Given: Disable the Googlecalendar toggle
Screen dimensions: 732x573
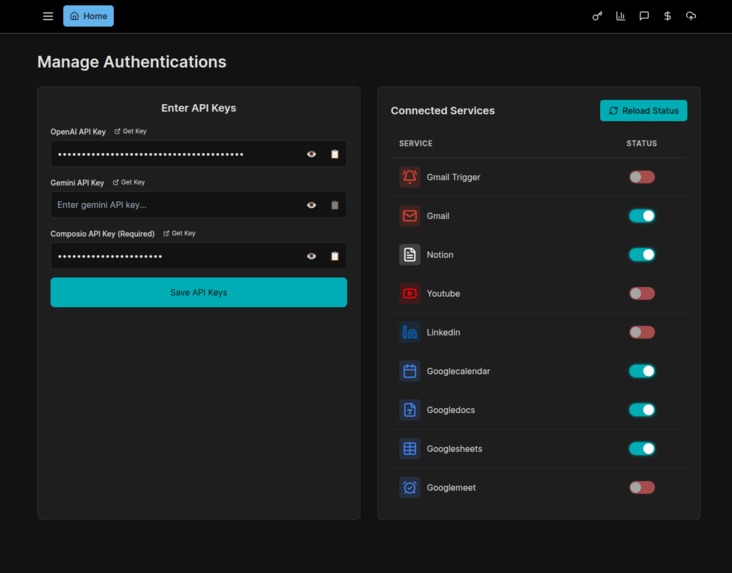Looking at the screenshot, I should coord(642,371).
